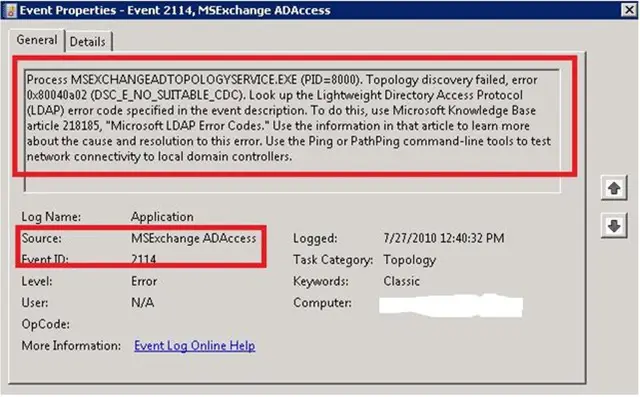Select the Log Name value Application

click(x=162, y=217)
